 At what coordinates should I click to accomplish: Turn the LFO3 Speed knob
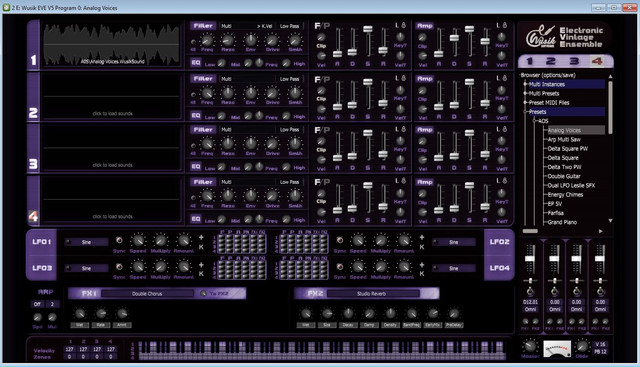click(138, 267)
